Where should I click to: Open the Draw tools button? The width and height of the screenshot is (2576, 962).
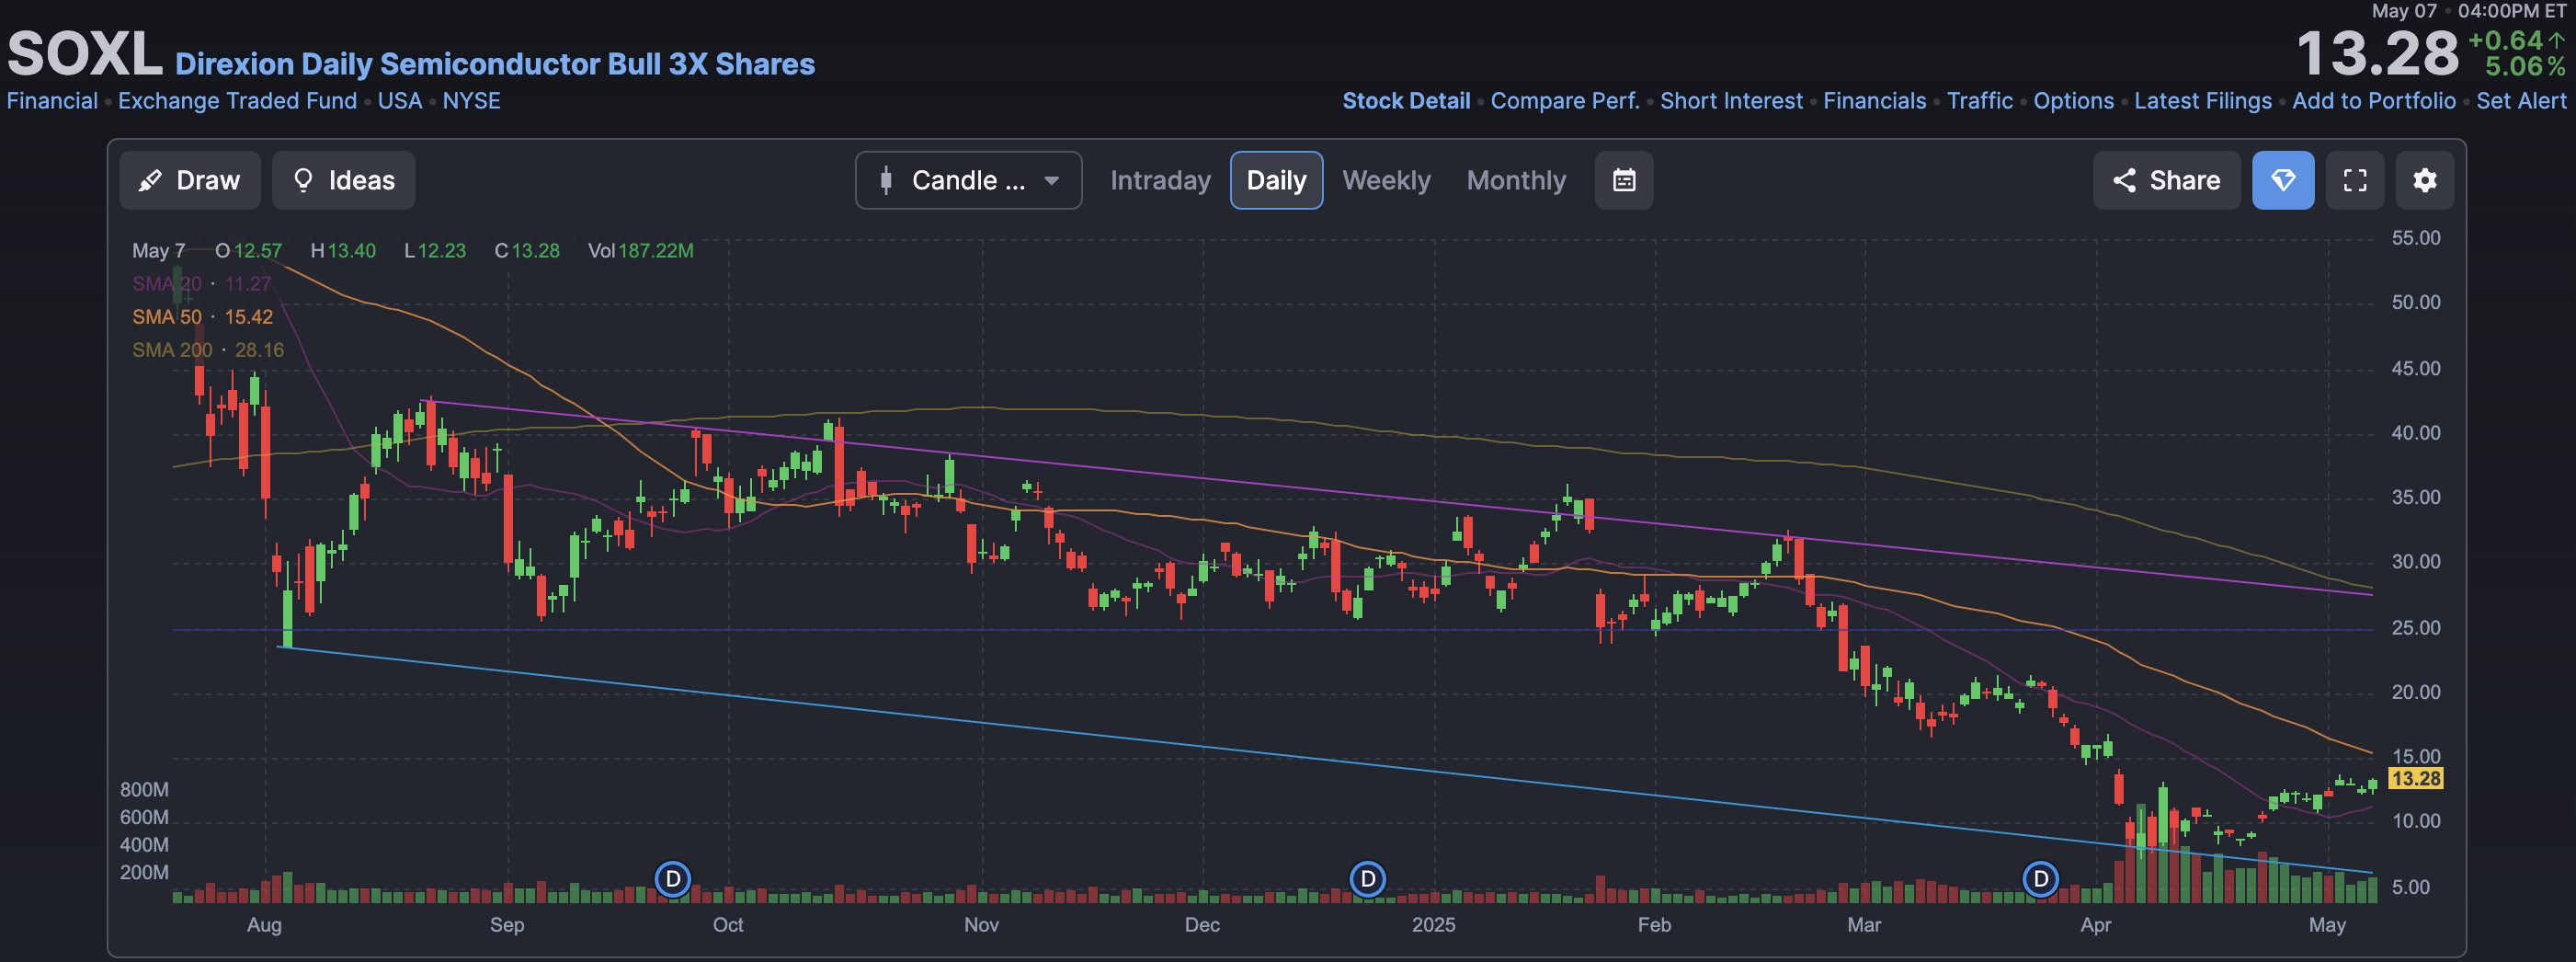click(190, 180)
